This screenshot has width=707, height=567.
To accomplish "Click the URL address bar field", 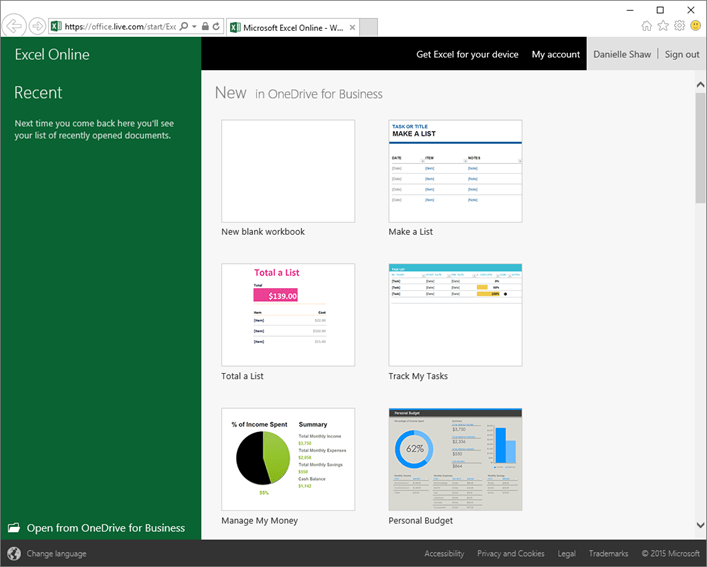I will [120, 27].
